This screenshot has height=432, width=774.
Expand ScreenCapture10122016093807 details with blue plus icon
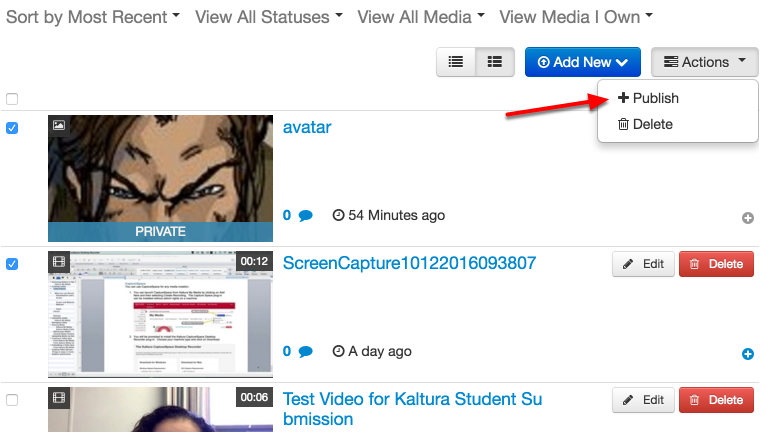[748, 354]
